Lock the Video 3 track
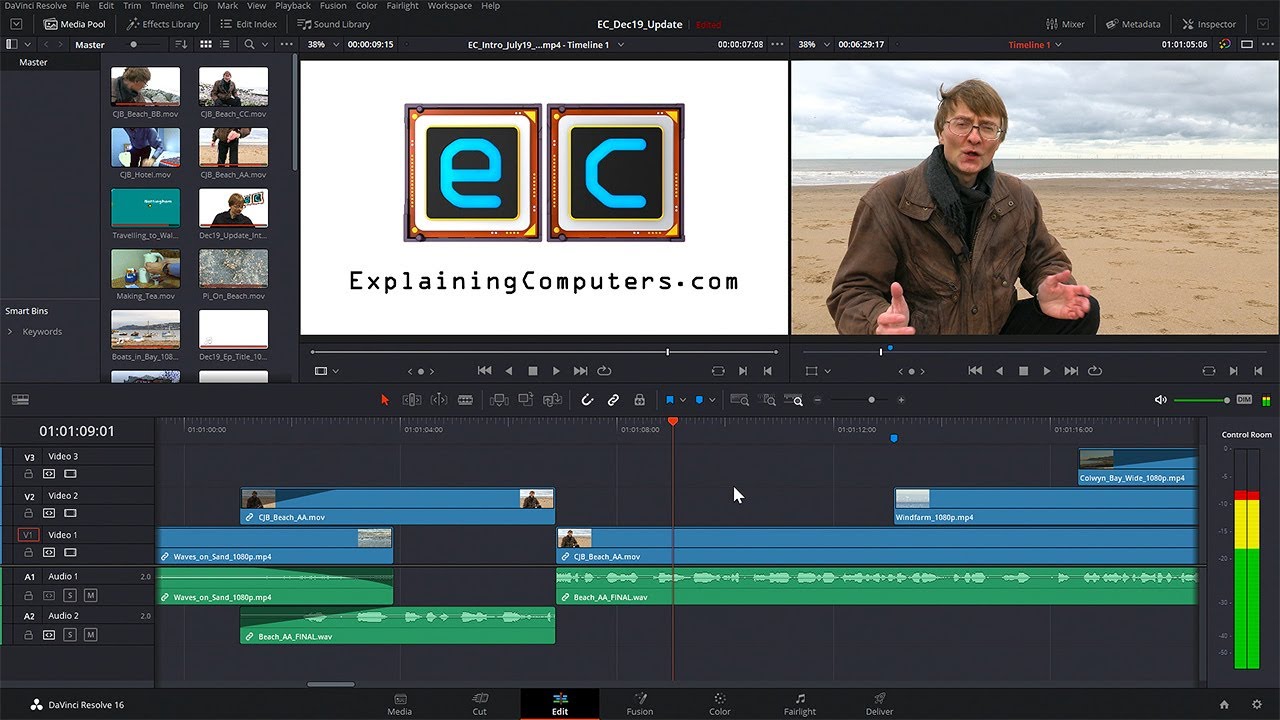Image resolution: width=1280 pixels, height=720 pixels. (x=29, y=474)
